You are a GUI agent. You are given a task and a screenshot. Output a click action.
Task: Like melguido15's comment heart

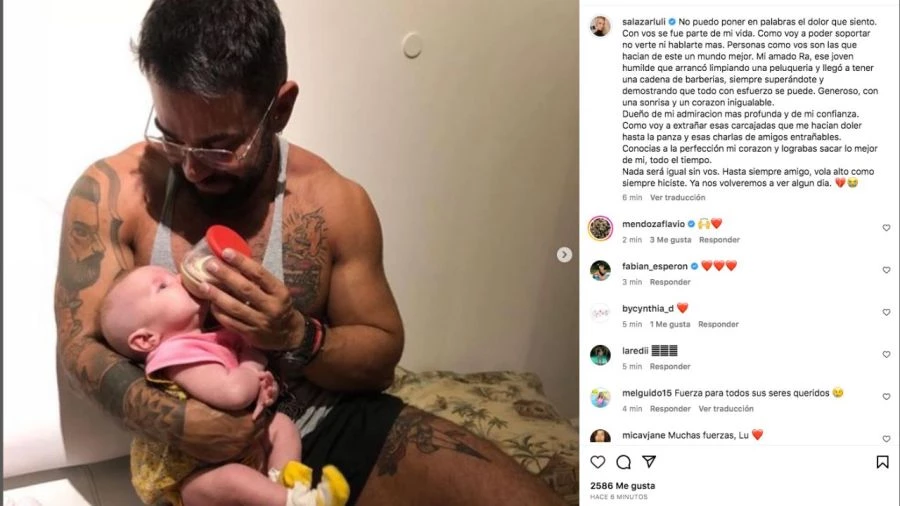[x=886, y=396]
